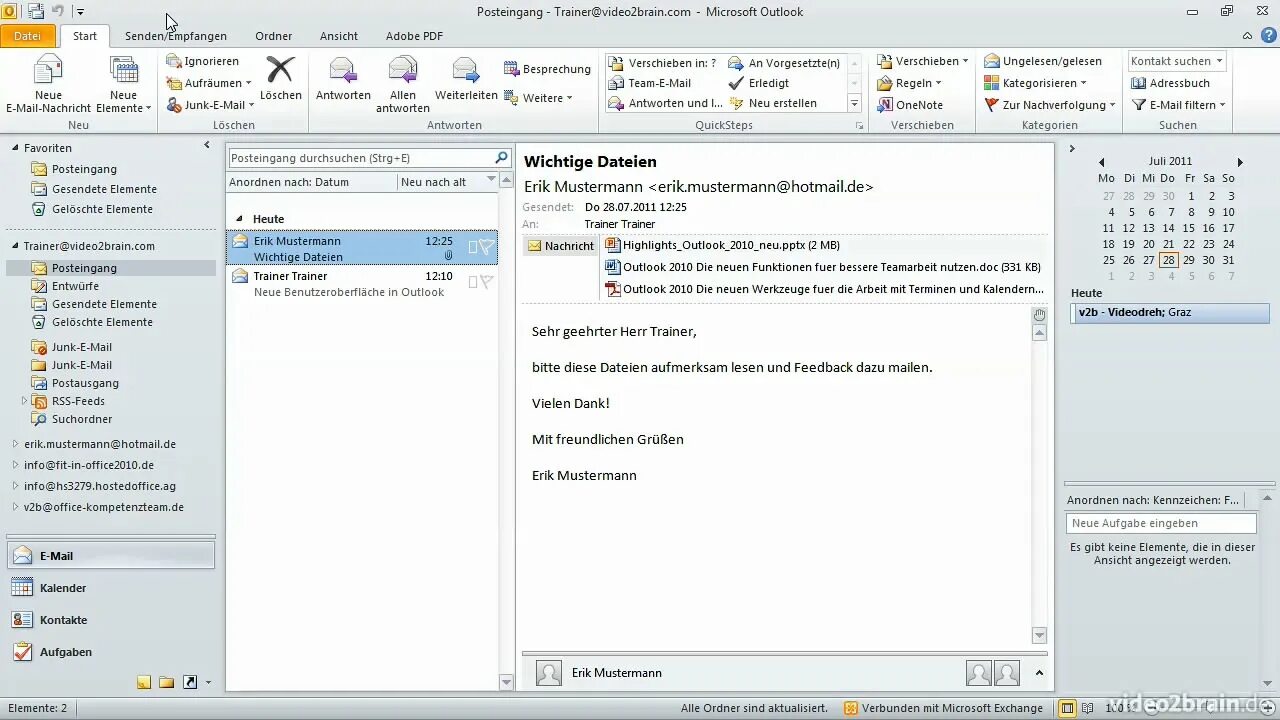
Task: Flag the Erik Mustermann message
Action: click(486, 248)
